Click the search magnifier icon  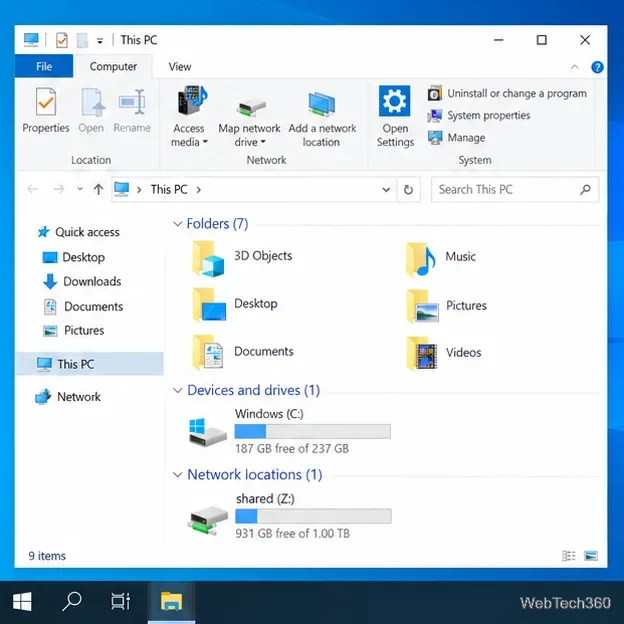(x=585, y=189)
